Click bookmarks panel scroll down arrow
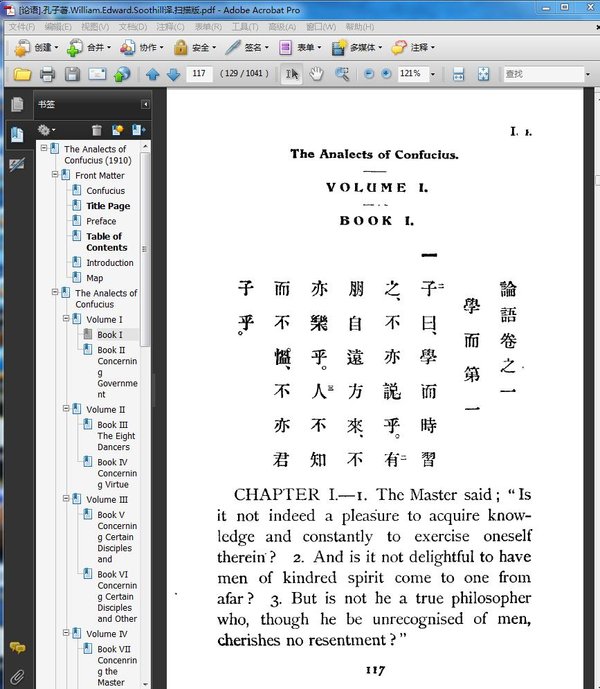This screenshot has height=689, width=600. pyautogui.click(x=145, y=684)
